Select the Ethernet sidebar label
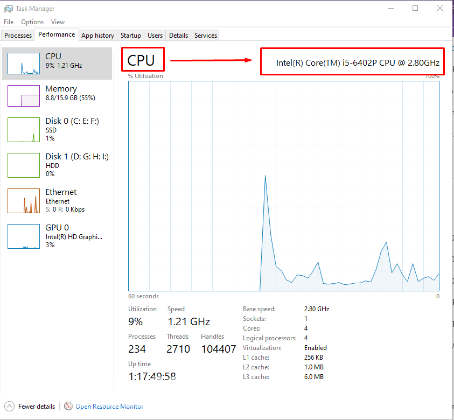 (61, 192)
